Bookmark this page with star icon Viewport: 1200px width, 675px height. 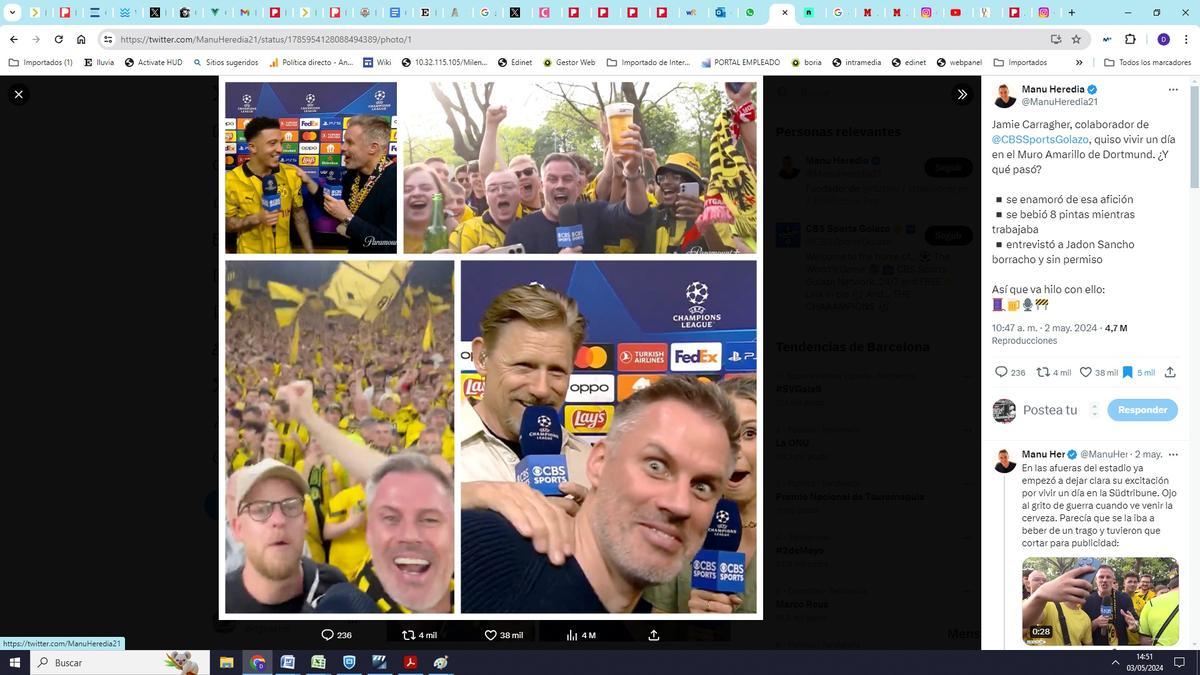click(x=1076, y=39)
